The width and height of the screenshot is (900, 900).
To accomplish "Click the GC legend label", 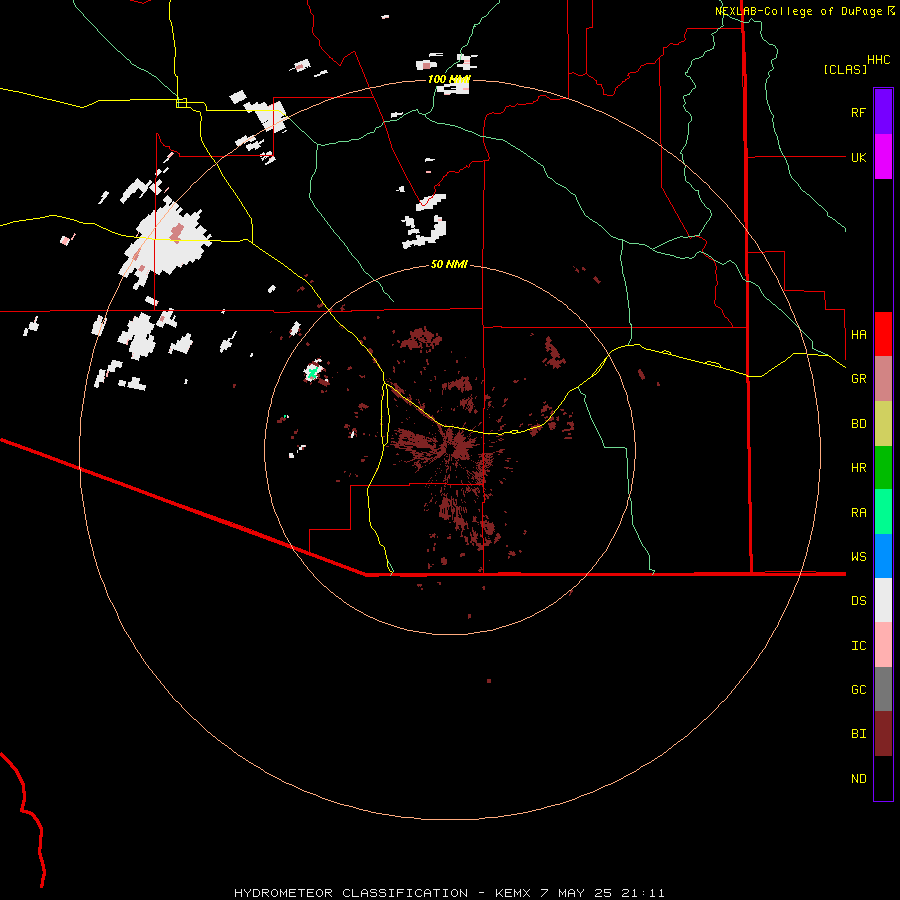I will (x=859, y=689).
